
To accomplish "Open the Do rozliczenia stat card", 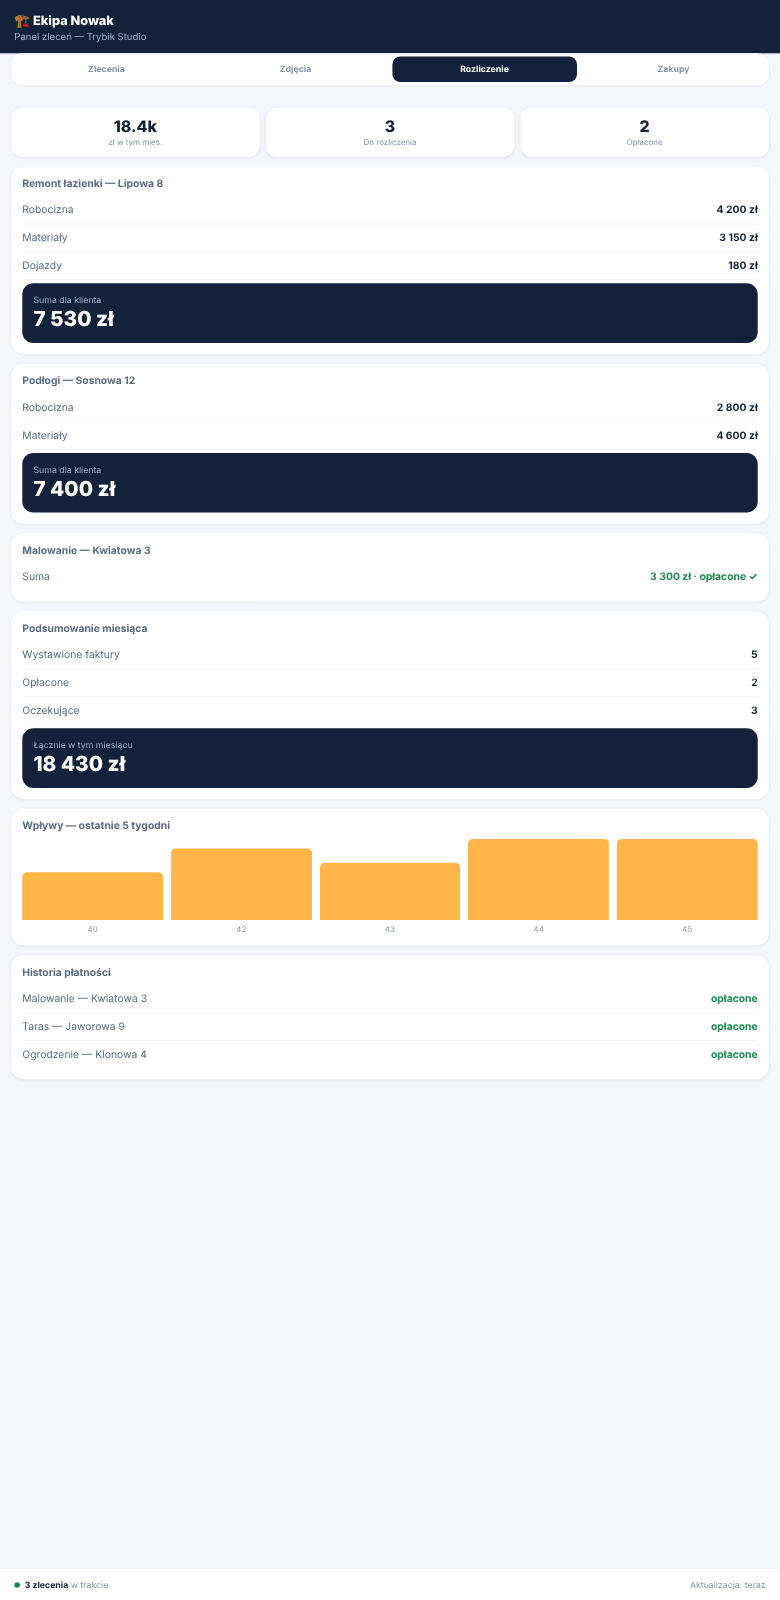I will click(390, 132).
